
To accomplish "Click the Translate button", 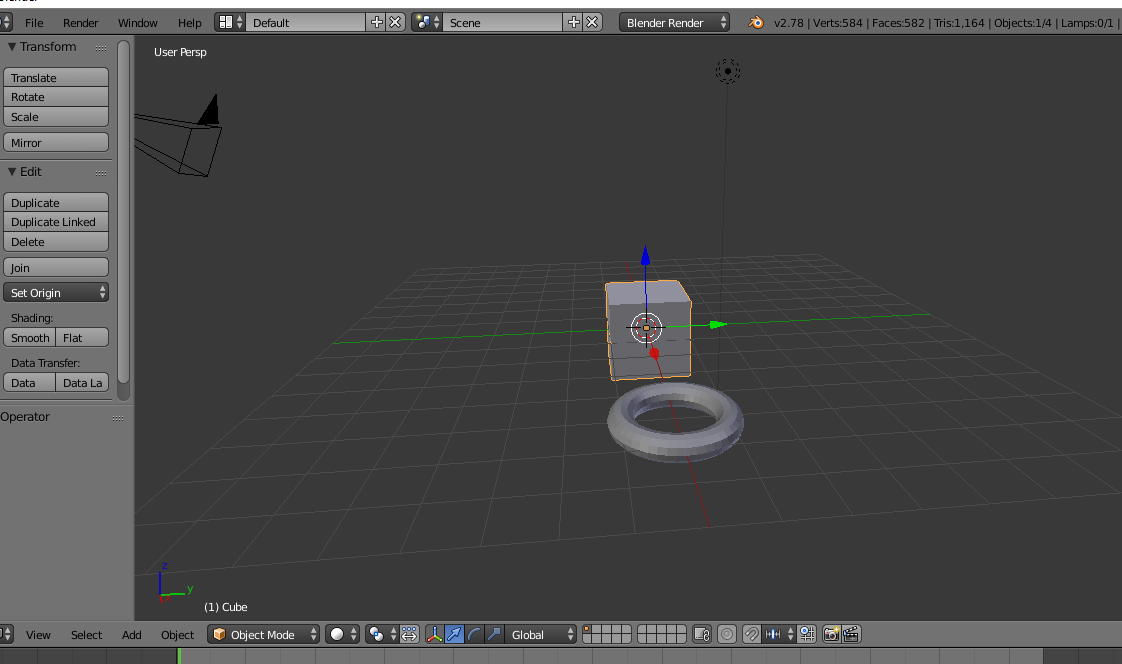I will tap(56, 77).
